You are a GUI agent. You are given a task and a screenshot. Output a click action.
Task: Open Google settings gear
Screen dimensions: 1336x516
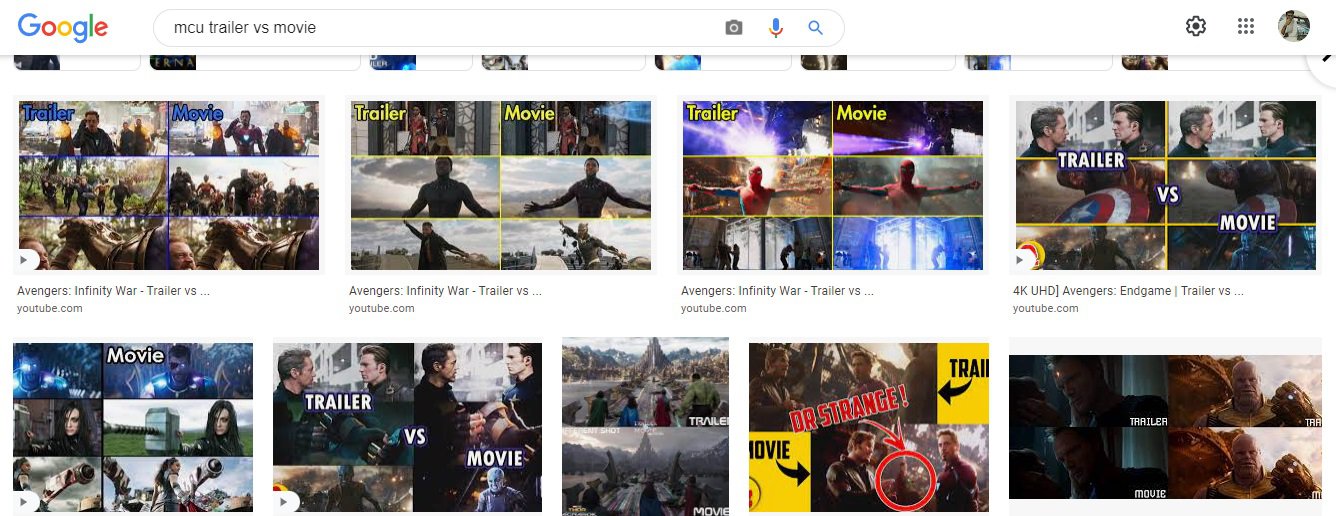tap(1196, 27)
